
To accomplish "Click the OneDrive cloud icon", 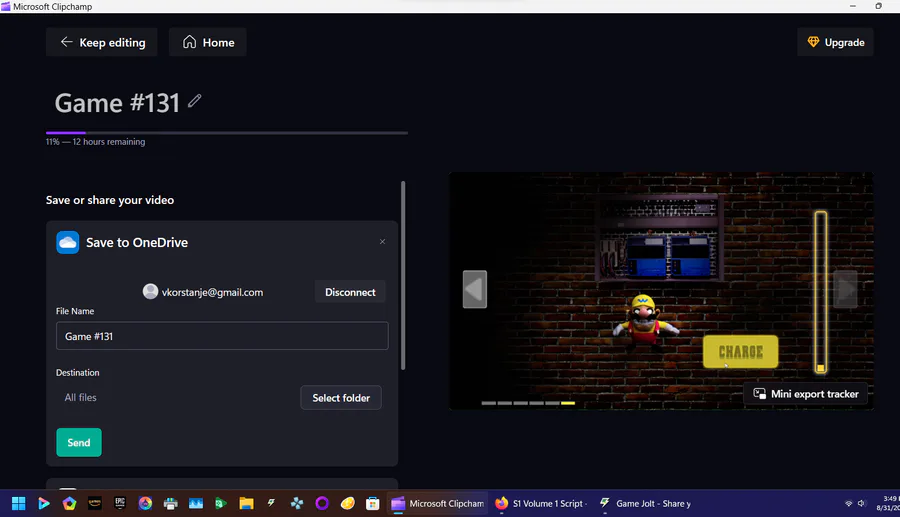I will pyautogui.click(x=68, y=243).
